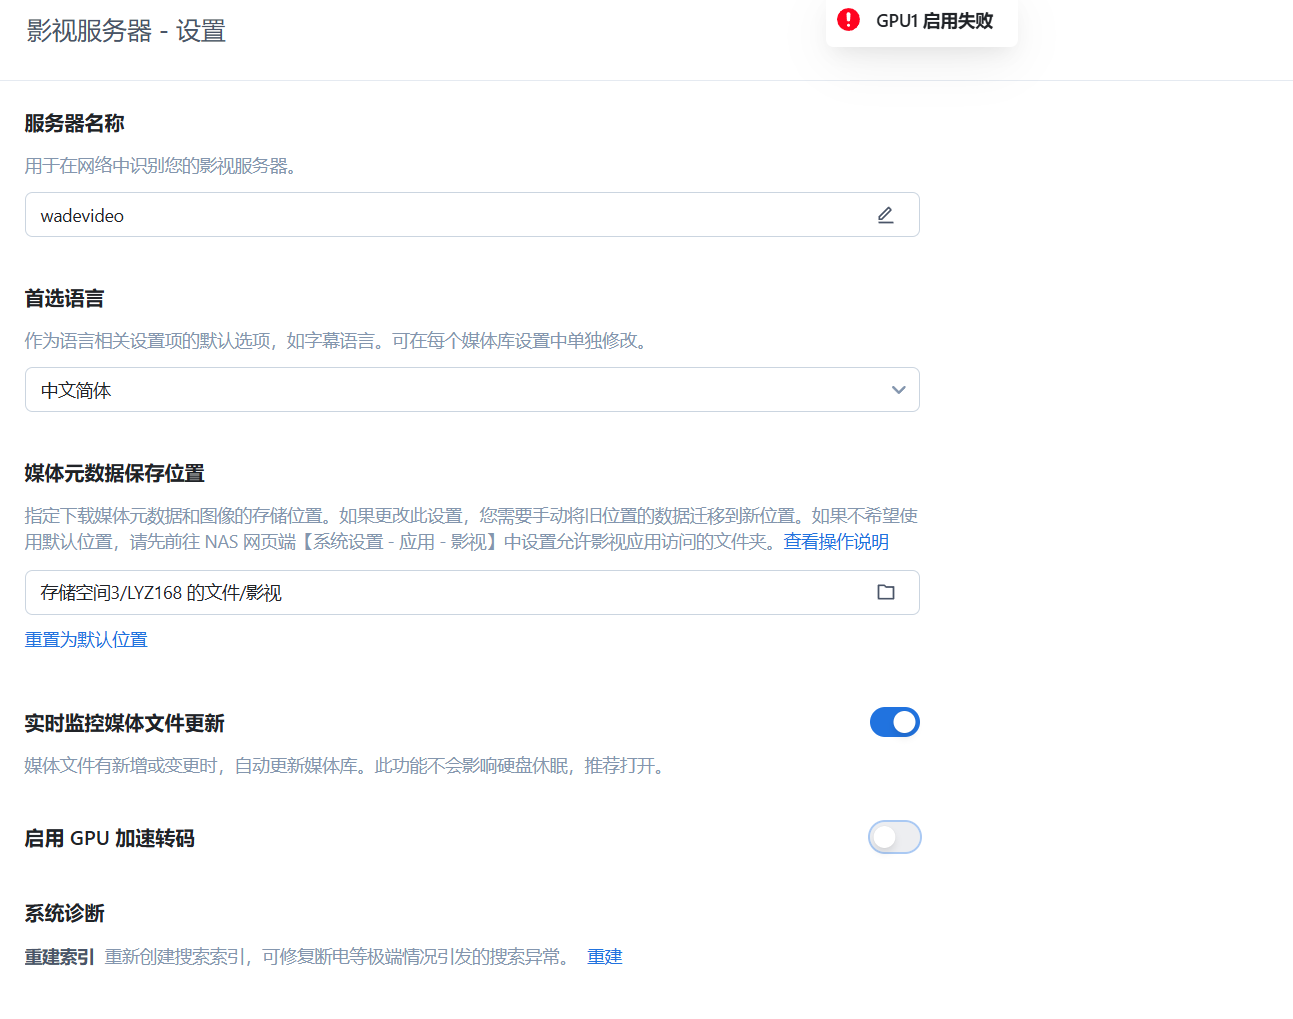The width and height of the screenshot is (1293, 1019).
Task: Click 媒体元数据保存位置 section heading
Action: pyautogui.click(x=114, y=473)
